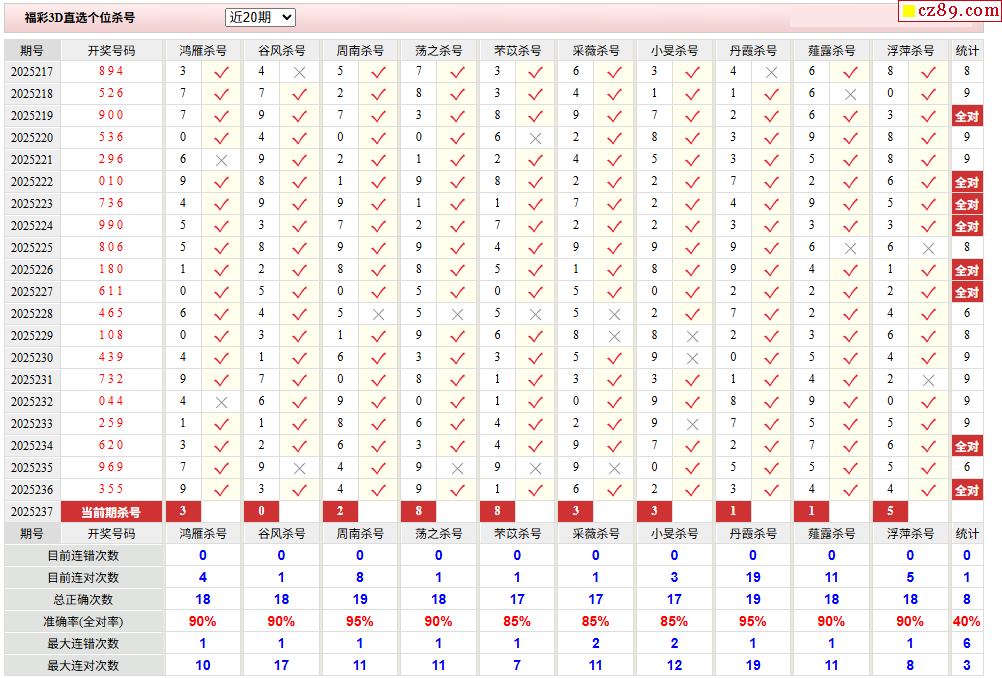Click the 全对 badge in period 2025222 row
This screenshot has height=678, width=1002.
[967, 182]
